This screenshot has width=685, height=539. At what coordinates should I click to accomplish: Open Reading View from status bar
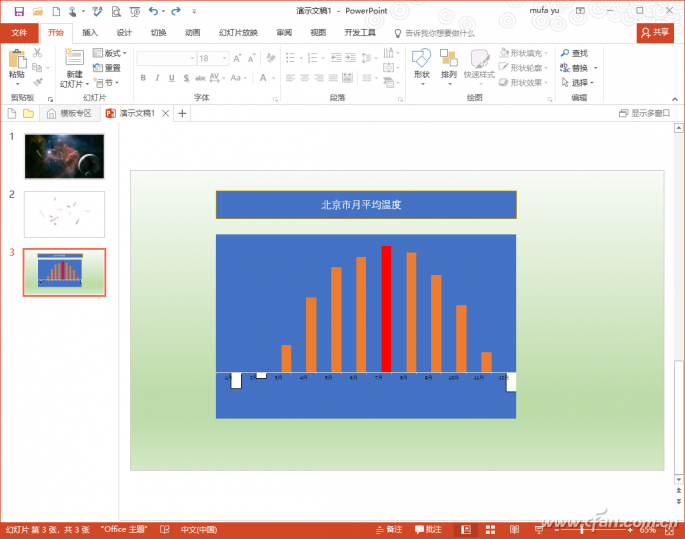[x=514, y=530]
